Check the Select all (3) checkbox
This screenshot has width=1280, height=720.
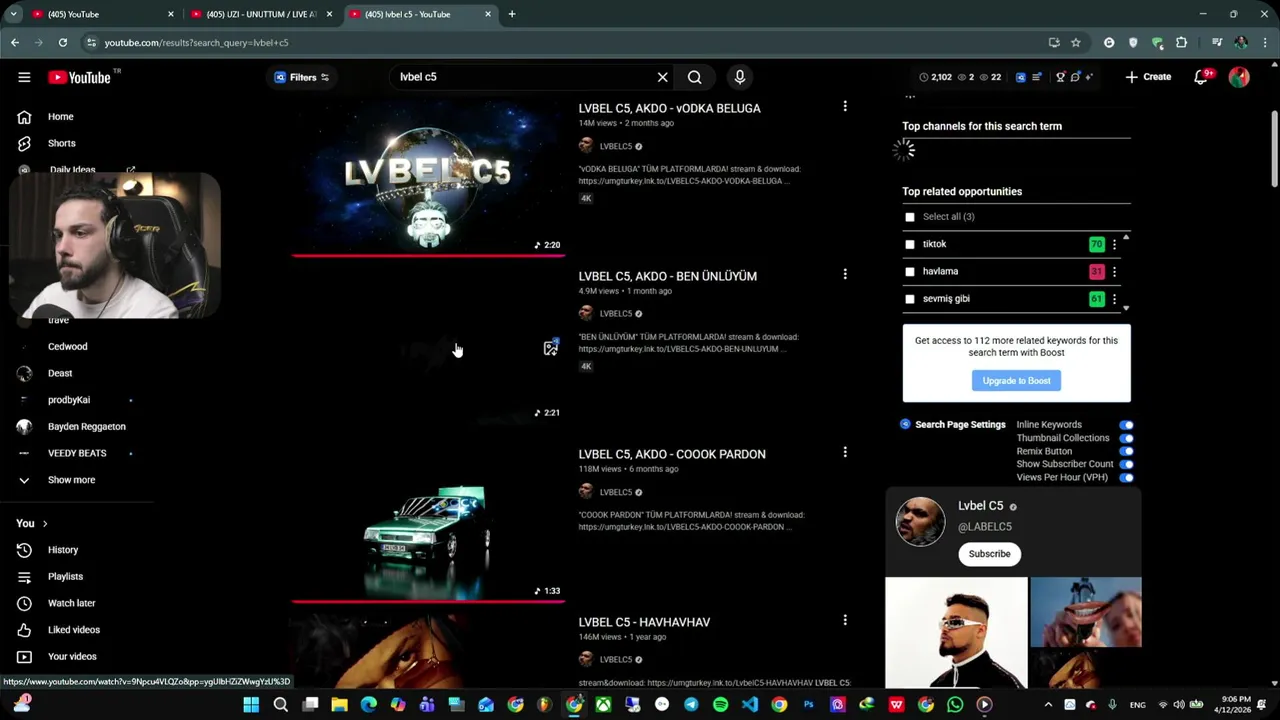tap(910, 217)
